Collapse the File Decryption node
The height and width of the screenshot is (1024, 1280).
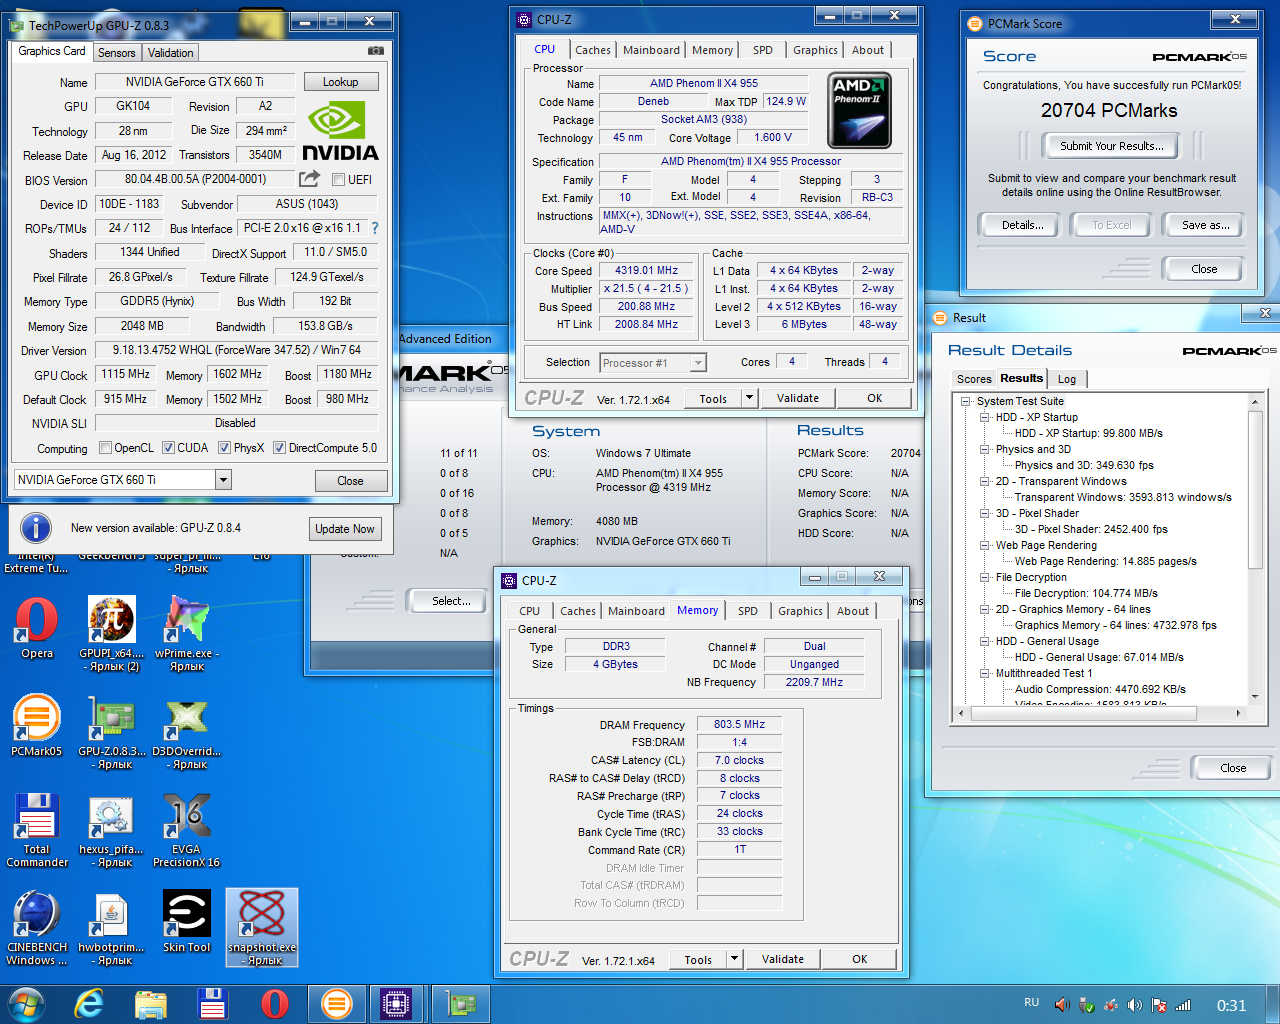[x=985, y=577]
